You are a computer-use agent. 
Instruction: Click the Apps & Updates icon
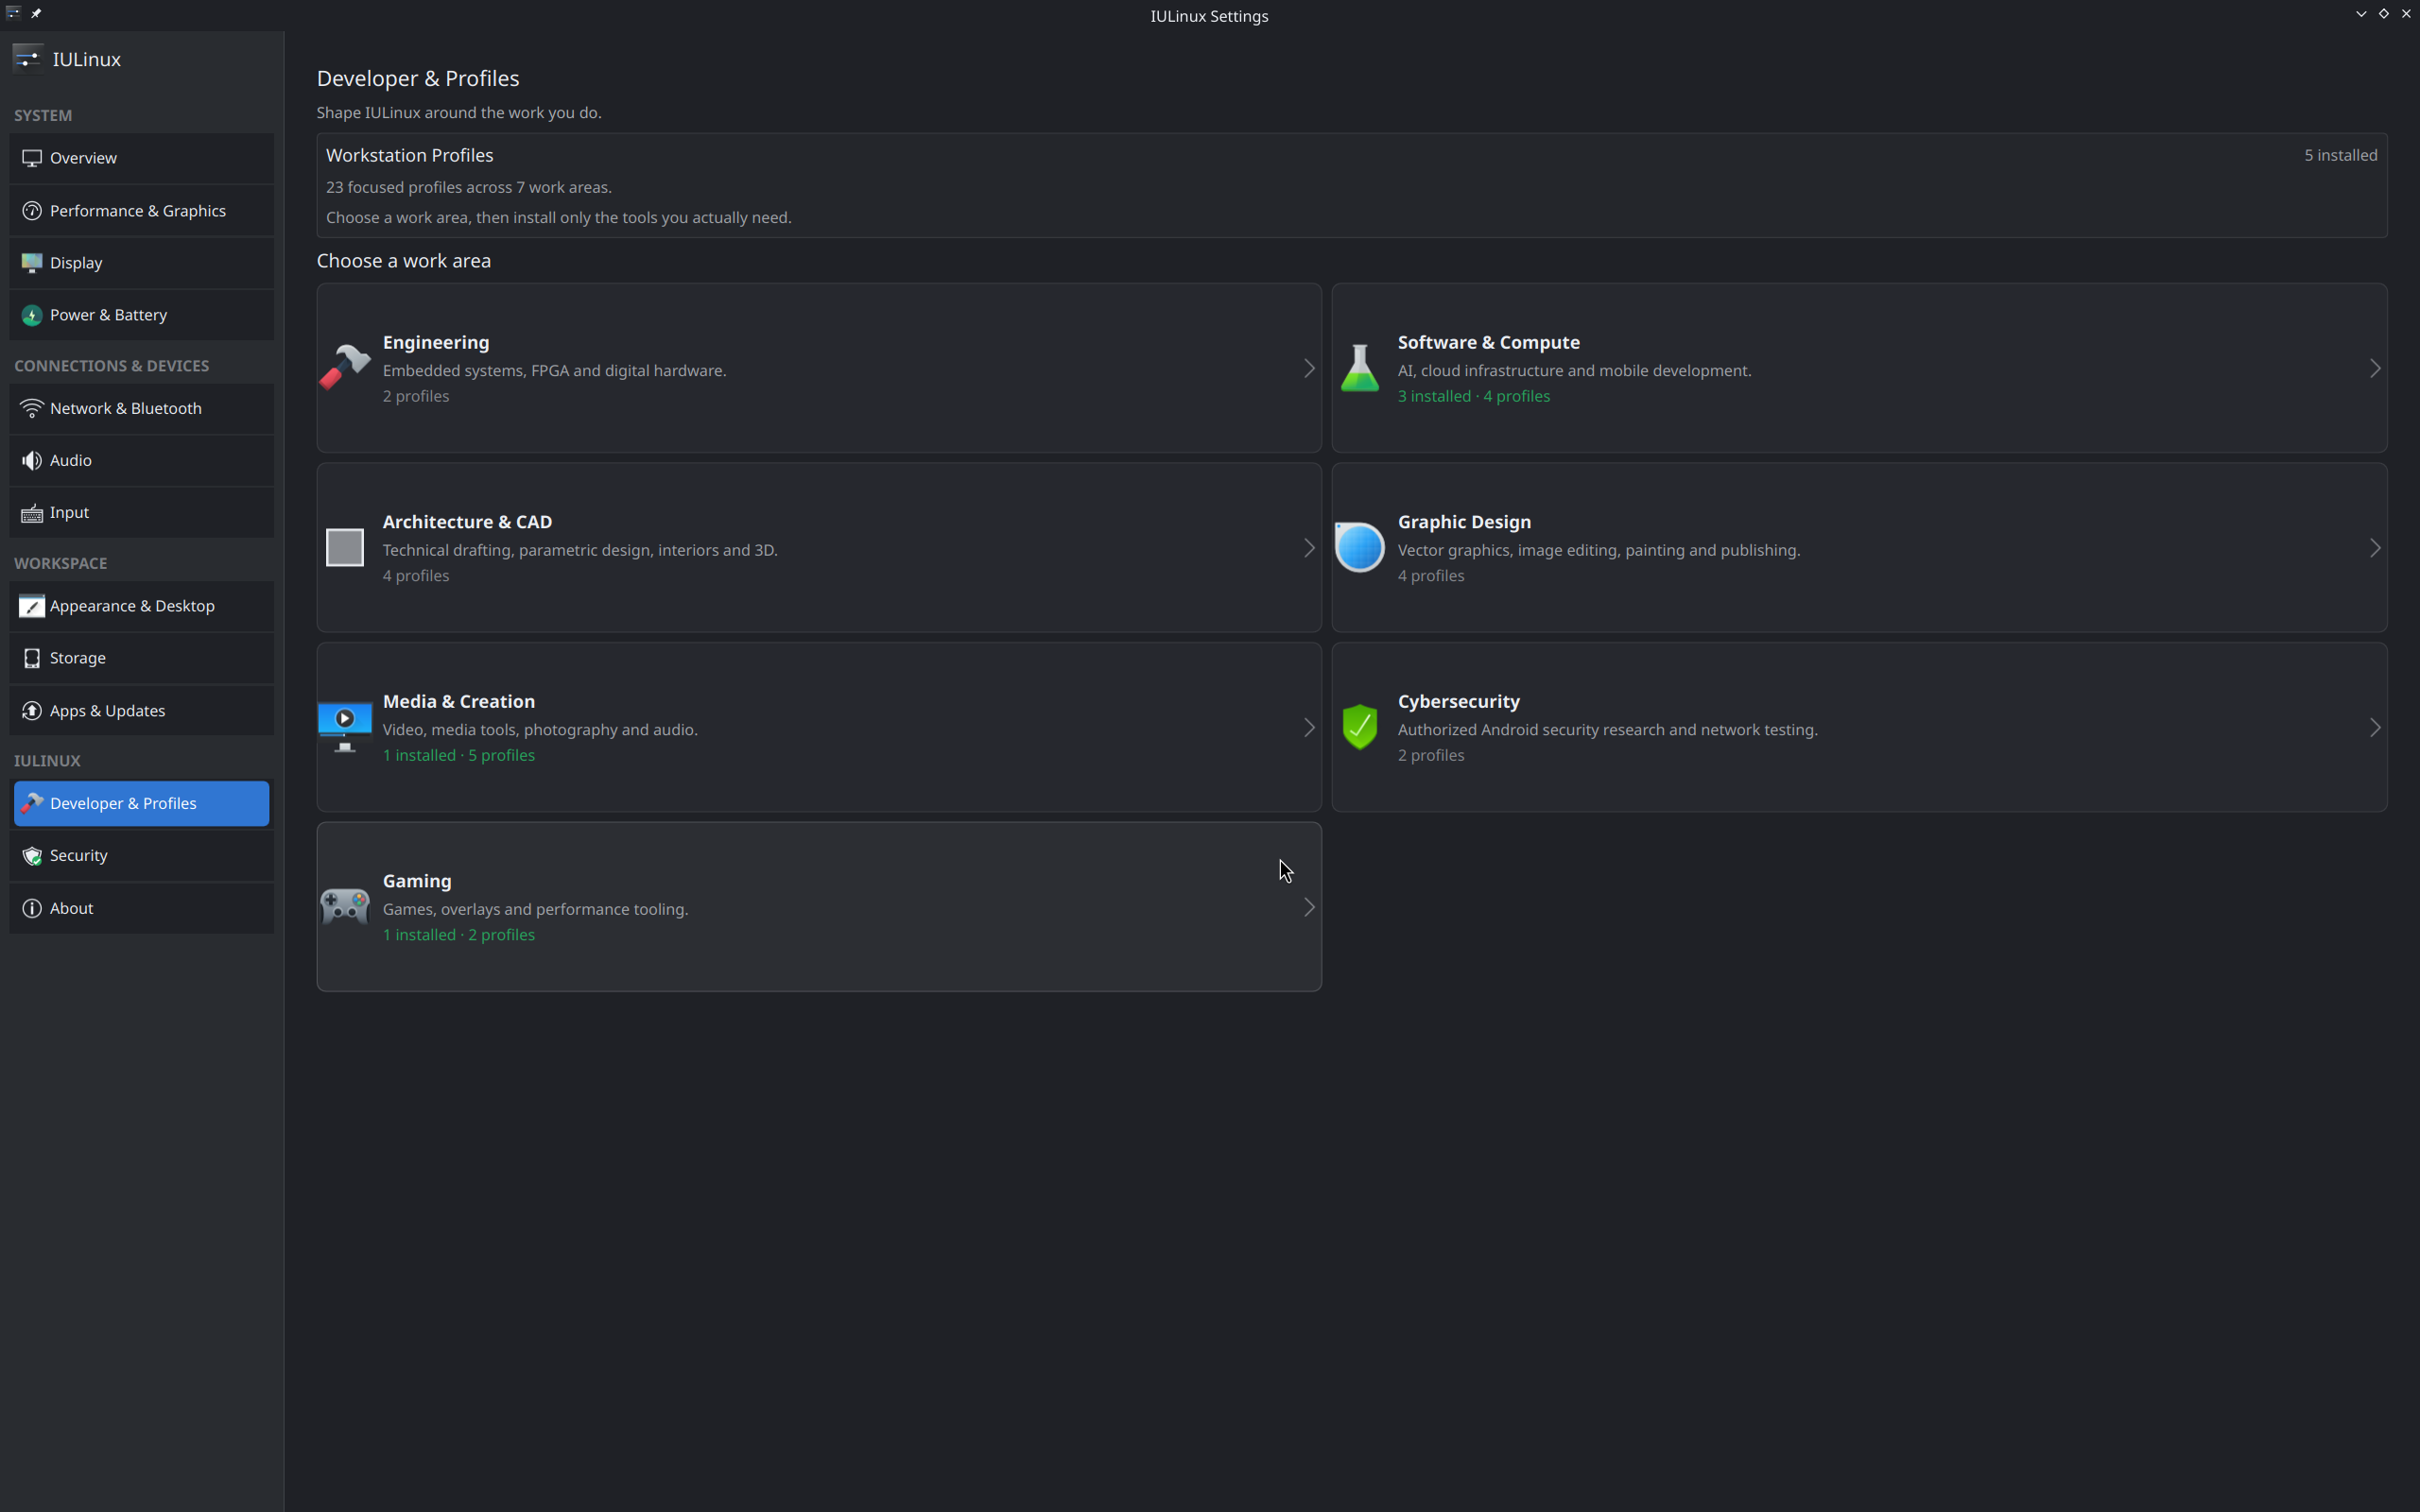pyautogui.click(x=32, y=711)
